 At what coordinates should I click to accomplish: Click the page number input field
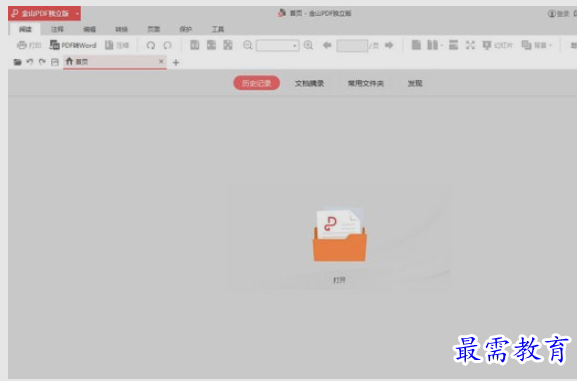click(352, 46)
